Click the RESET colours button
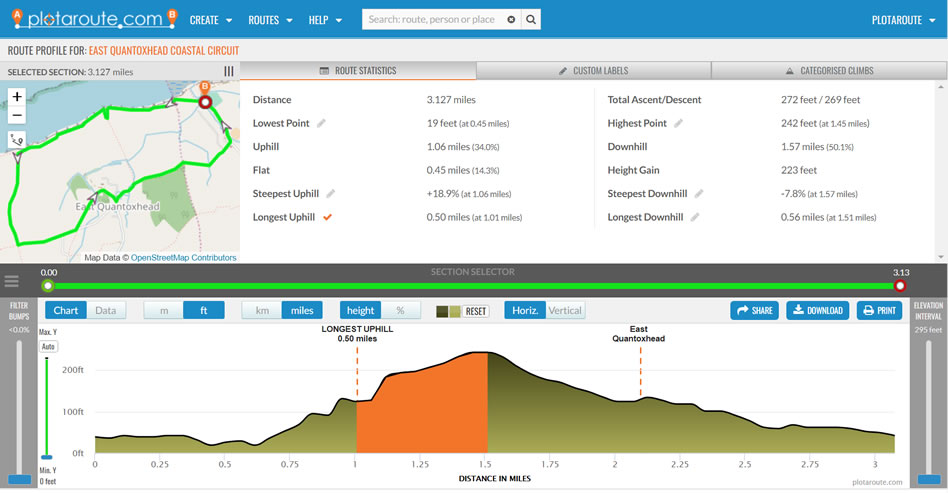This screenshot has width=948, height=493. (x=476, y=312)
